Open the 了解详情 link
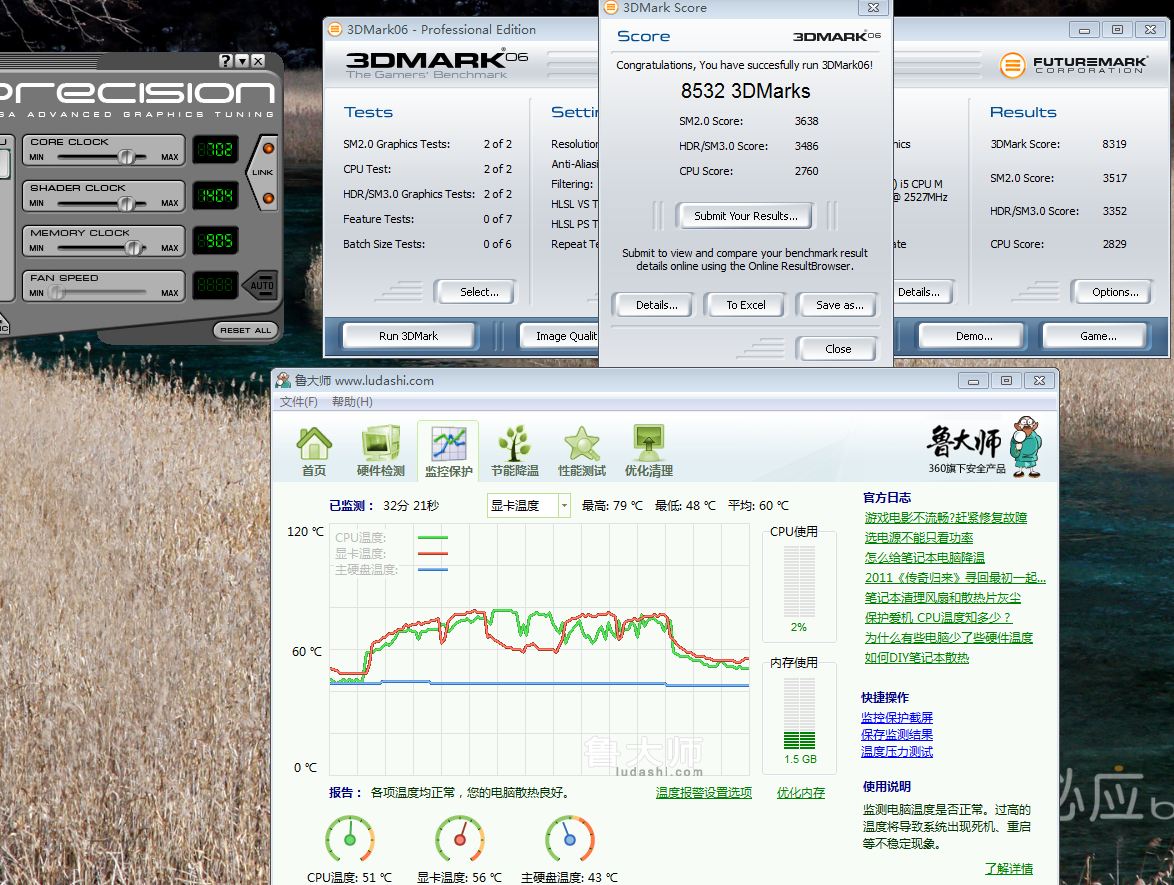 click(1009, 869)
